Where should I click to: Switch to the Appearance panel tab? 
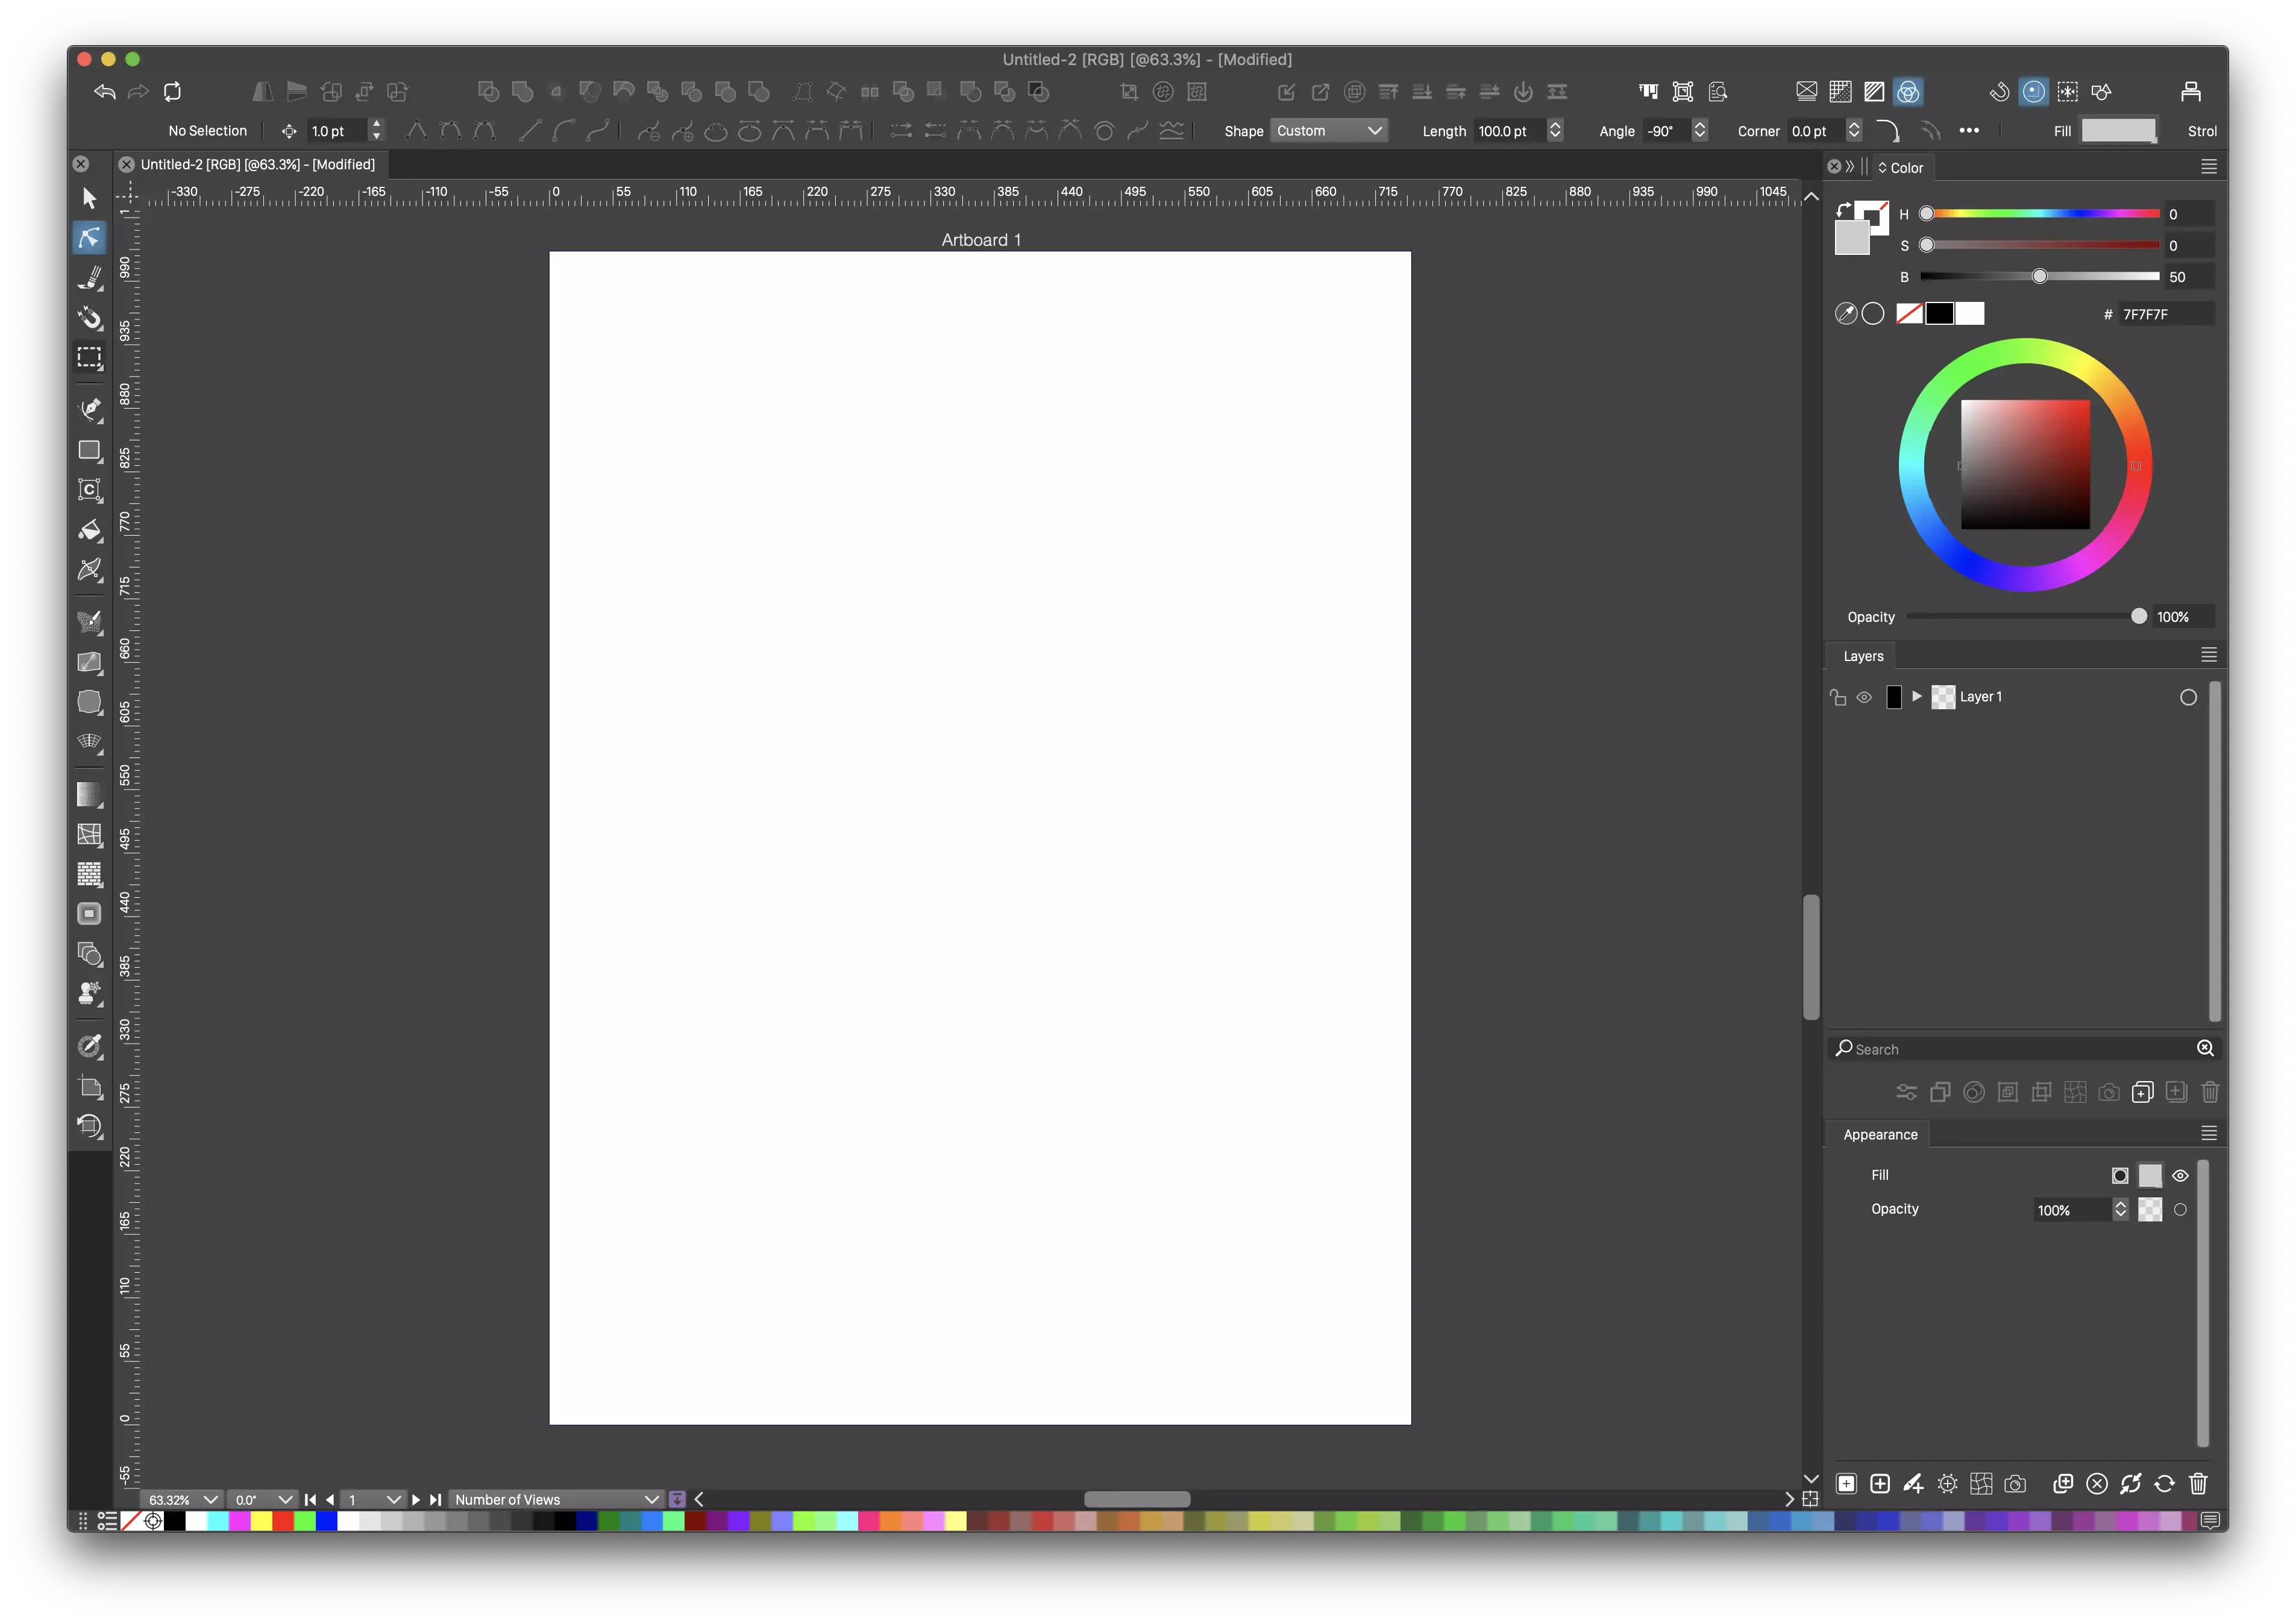pos(1880,1134)
